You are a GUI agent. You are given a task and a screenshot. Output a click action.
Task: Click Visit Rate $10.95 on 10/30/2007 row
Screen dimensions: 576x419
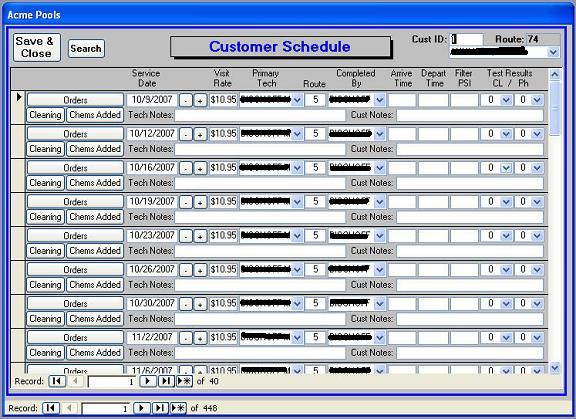[x=223, y=303]
